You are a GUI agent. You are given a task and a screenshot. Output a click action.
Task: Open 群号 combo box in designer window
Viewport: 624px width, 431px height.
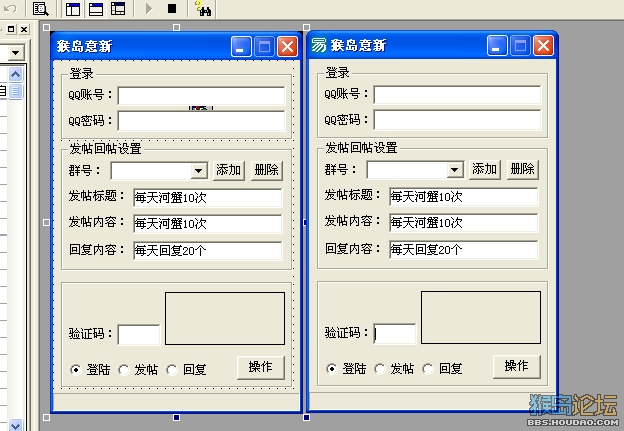tap(159, 171)
